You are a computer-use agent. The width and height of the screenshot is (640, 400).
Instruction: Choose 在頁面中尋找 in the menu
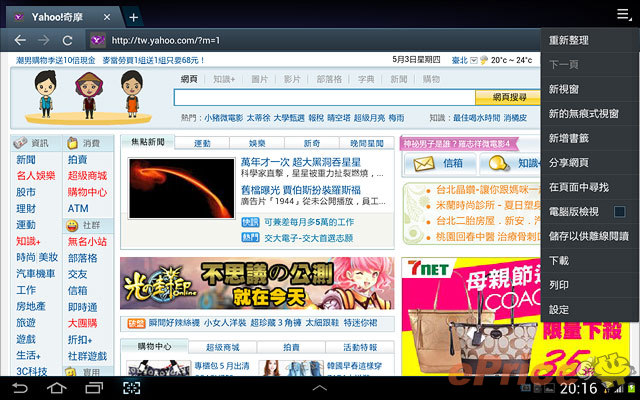pyautogui.click(x=582, y=187)
